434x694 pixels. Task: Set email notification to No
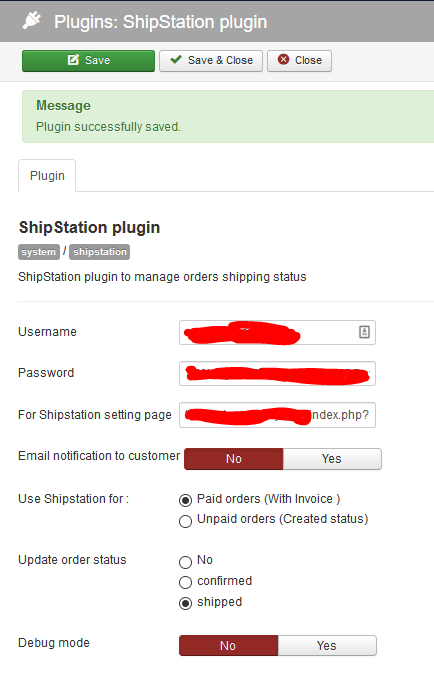(234, 459)
